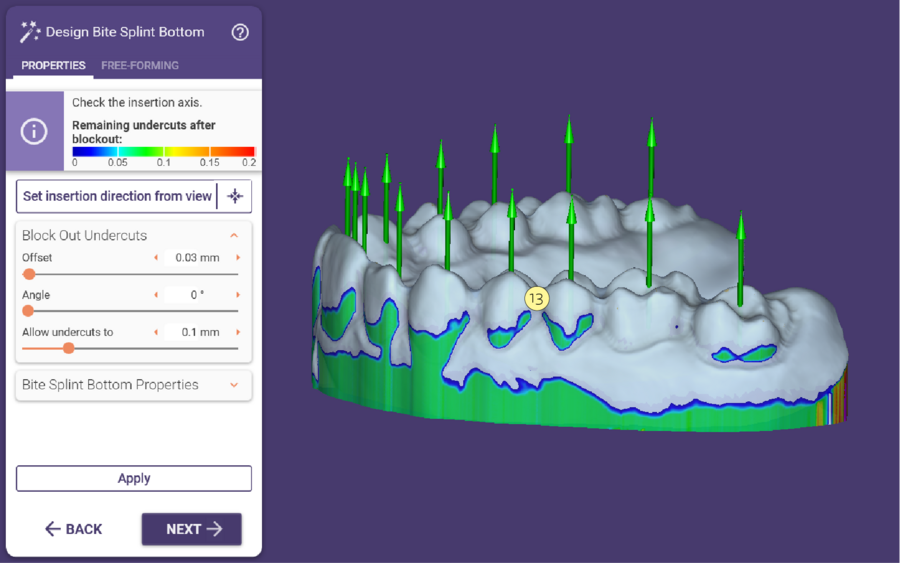Click tooth marker 13 on model
Screen dimensions: 900x563
pos(536,298)
